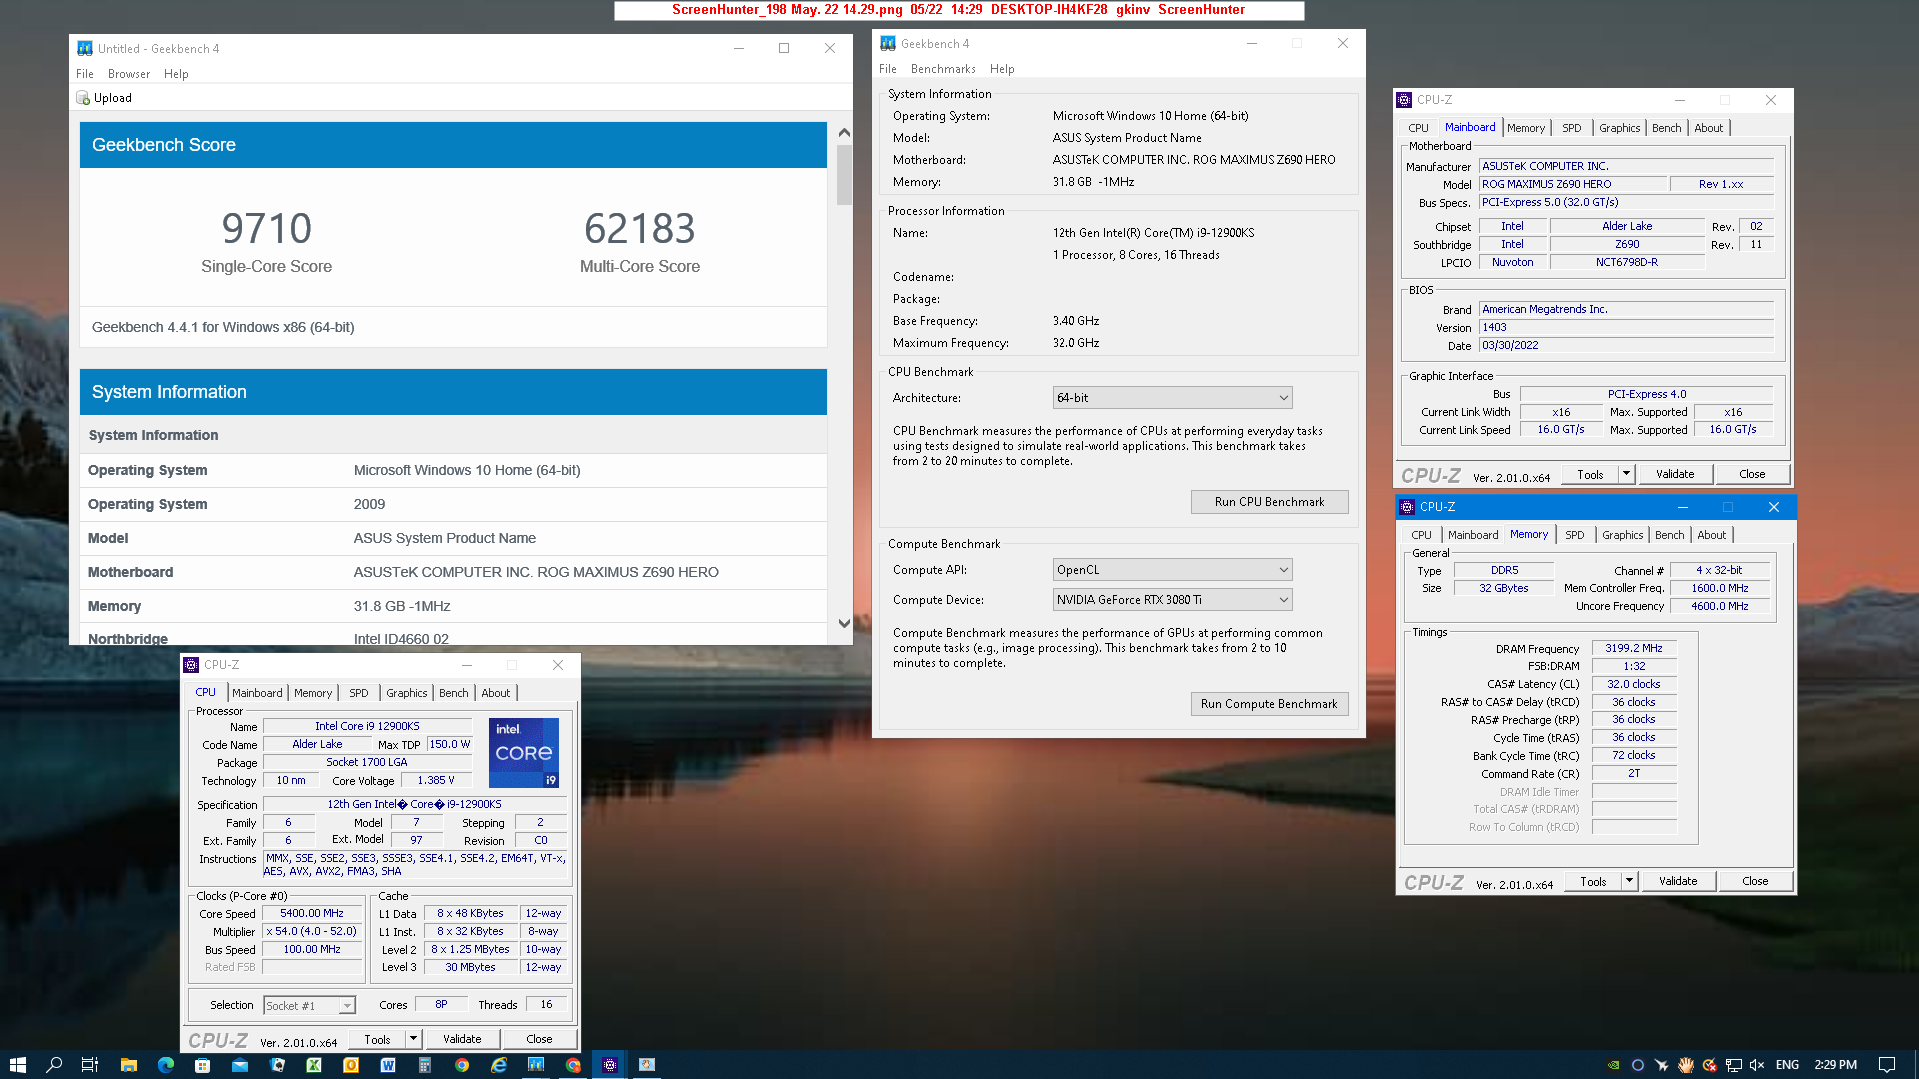
Task: Click the single-core score 9710
Action: coord(267,229)
